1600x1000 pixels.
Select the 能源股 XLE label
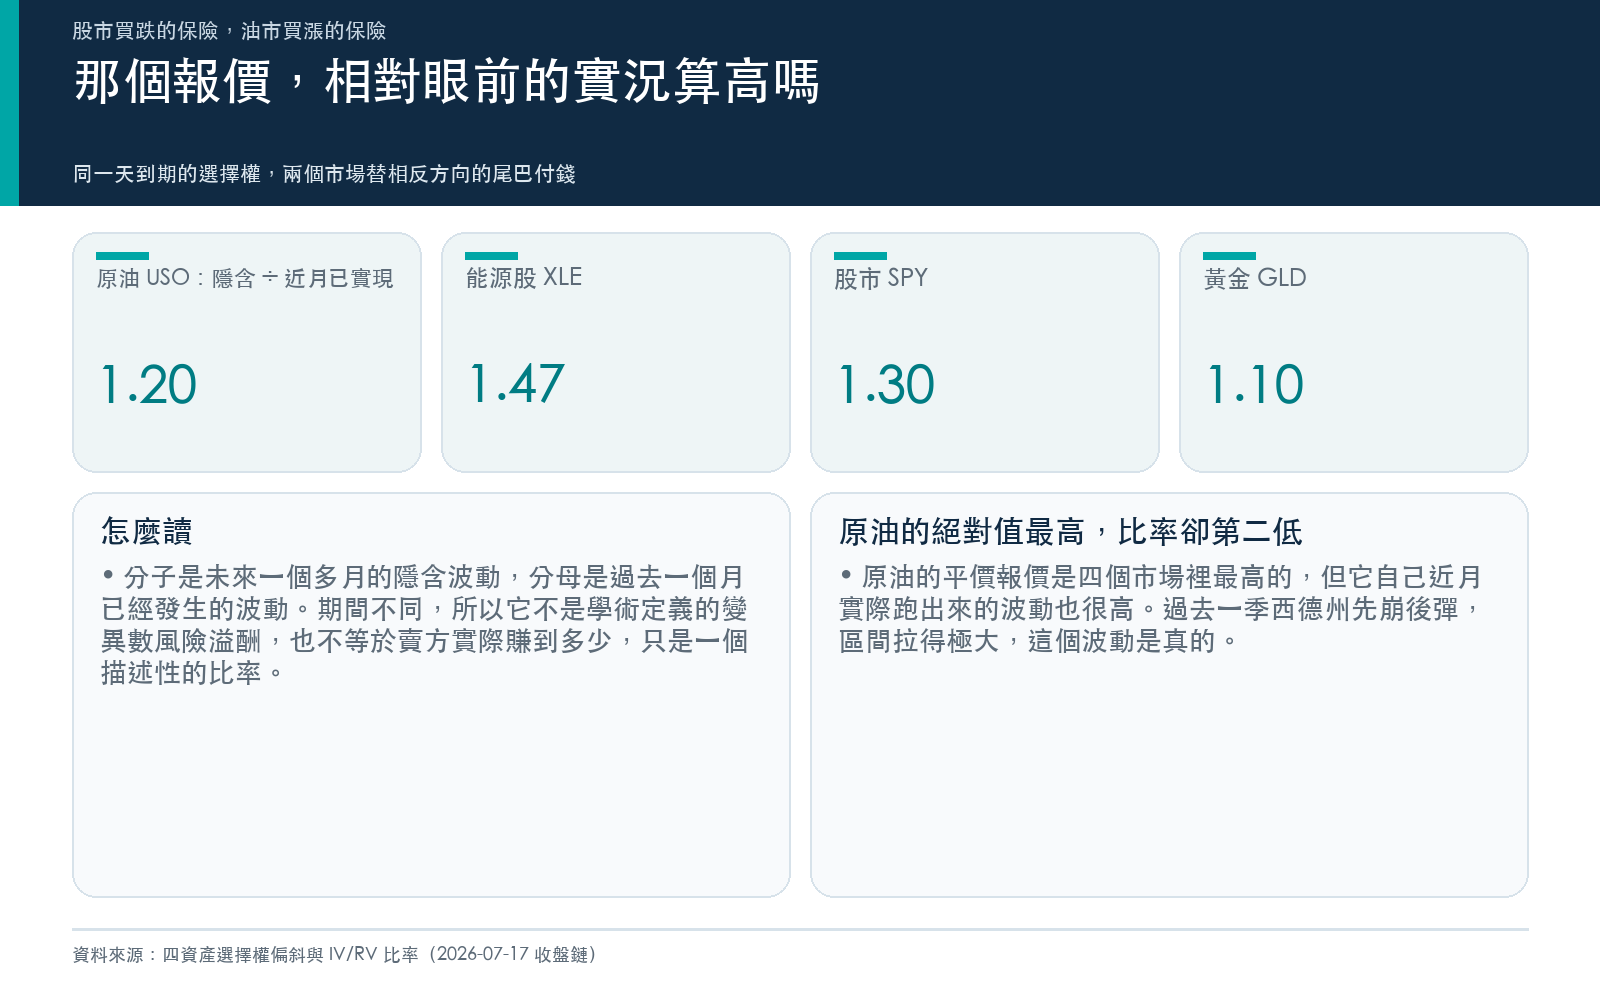coord(524,278)
